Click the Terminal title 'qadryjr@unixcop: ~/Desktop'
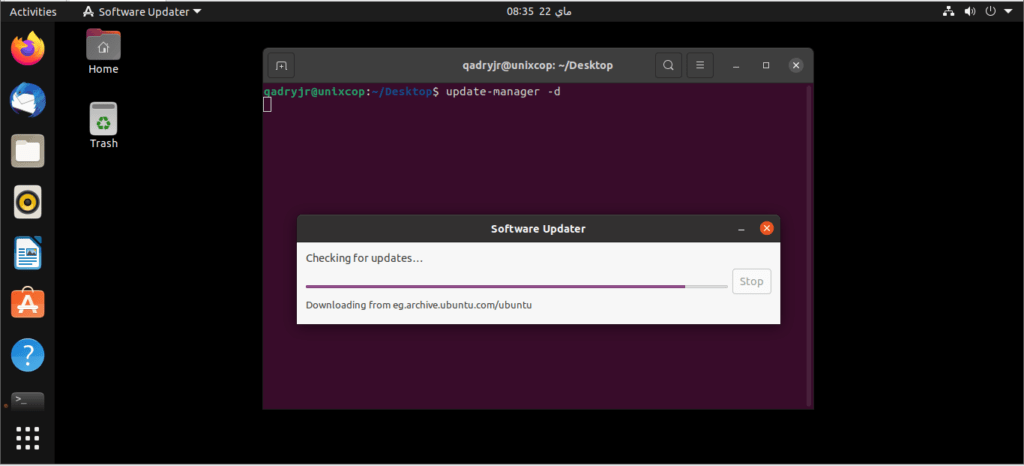Screen dimensions: 1024x466 coord(537,65)
